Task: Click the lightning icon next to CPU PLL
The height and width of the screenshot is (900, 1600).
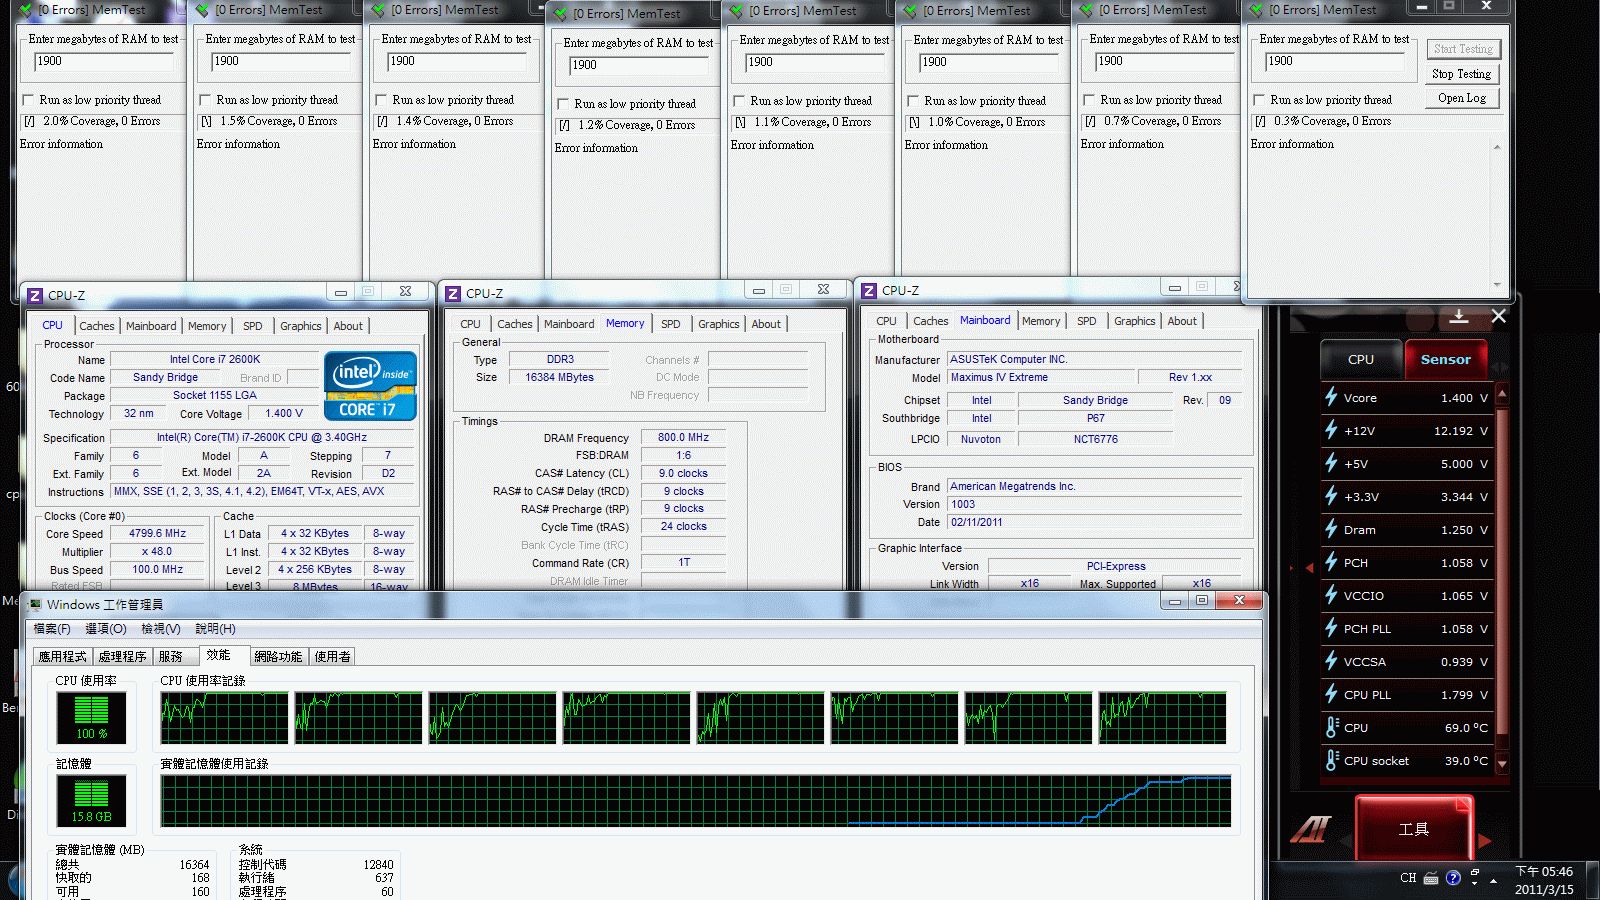Action: [x=1331, y=694]
